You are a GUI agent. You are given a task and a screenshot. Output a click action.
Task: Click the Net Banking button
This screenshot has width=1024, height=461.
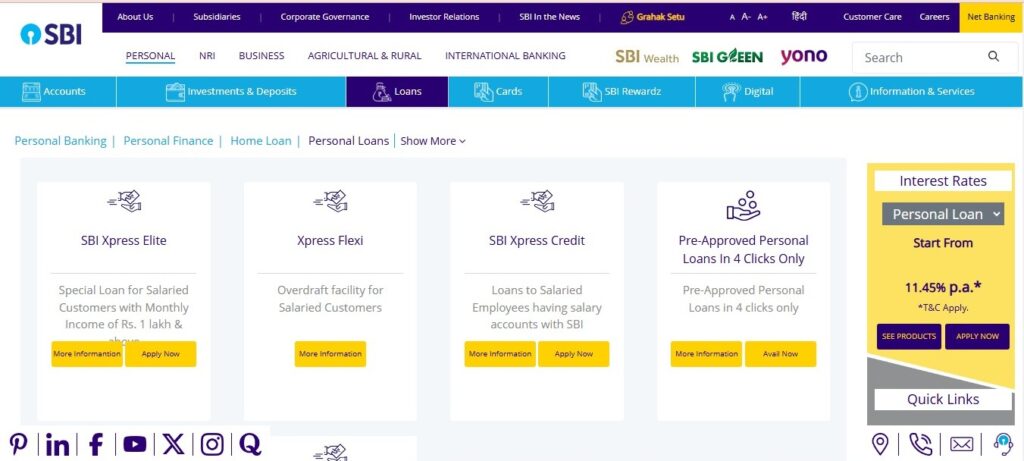coord(990,17)
